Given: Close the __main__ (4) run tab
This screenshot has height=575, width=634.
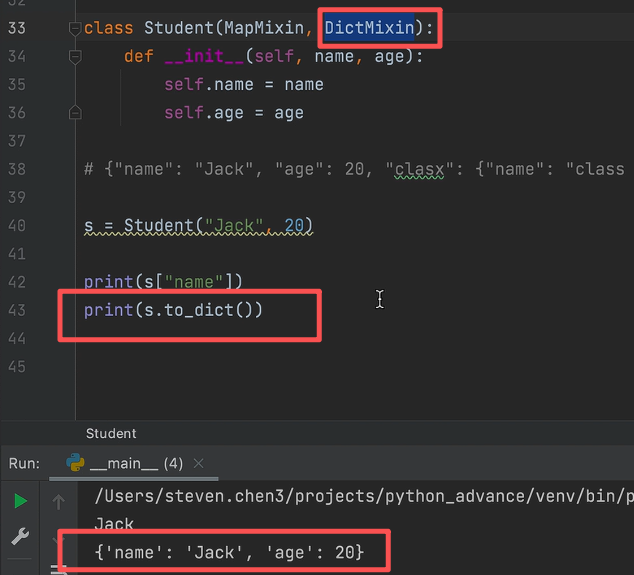Looking at the screenshot, I should tap(198, 464).
